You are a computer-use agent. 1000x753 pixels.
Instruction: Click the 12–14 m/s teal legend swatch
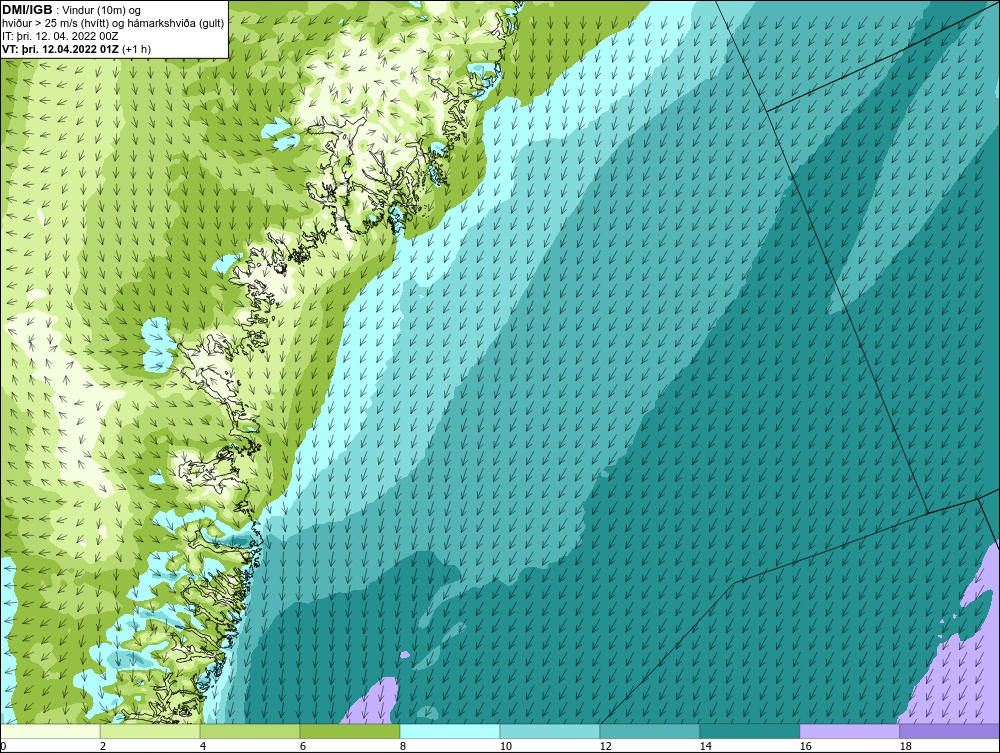649,731
